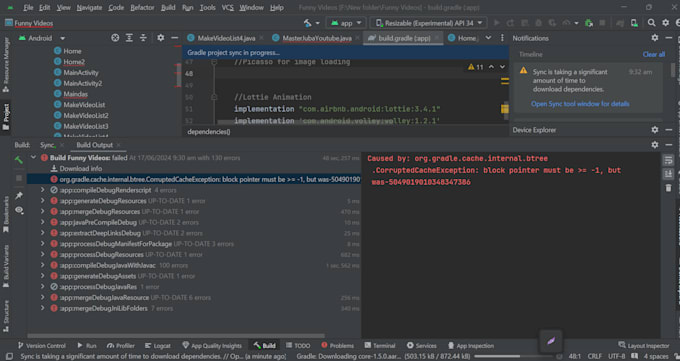680x361 pixels.
Task: Click Gradle download progress bar in status bar
Action: 515,356
